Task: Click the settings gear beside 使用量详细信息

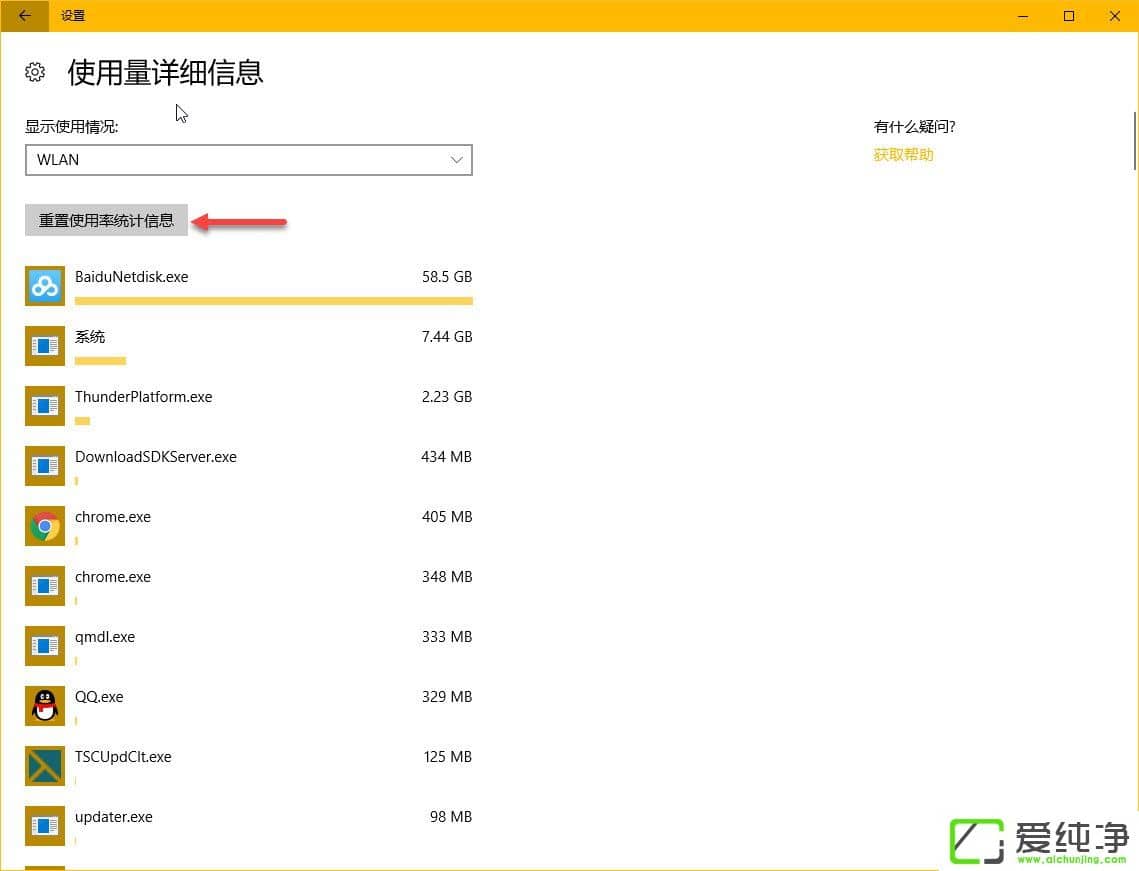Action: tap(35, 72)
